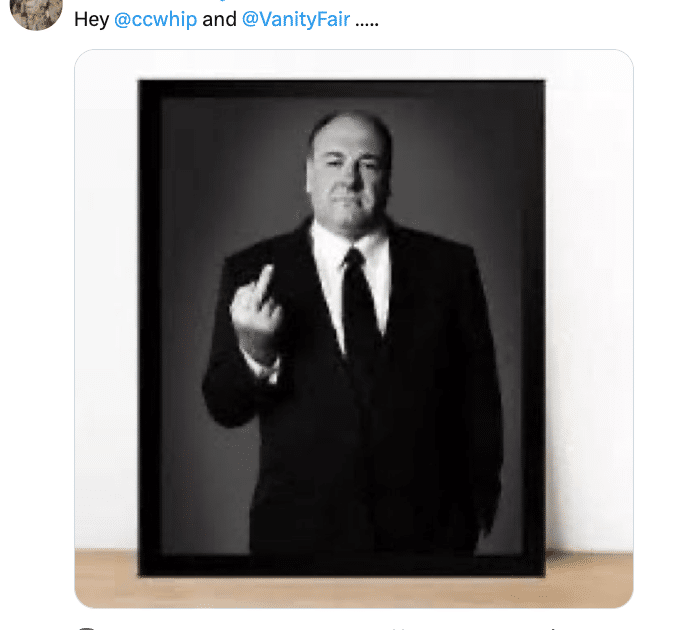The height and width of the screenshot is (630, 684).
Task: Click the white wall right of the frame
Action: (x=588, y=300)
